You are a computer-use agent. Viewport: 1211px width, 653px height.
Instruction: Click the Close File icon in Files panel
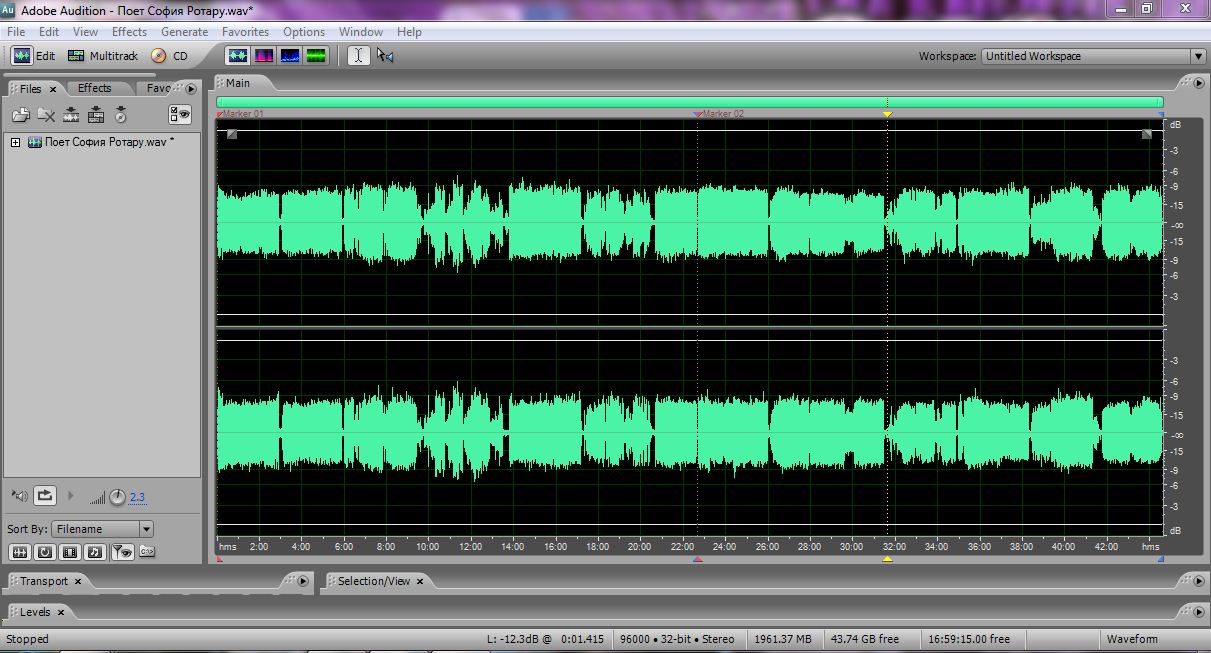tap(45, 114)
